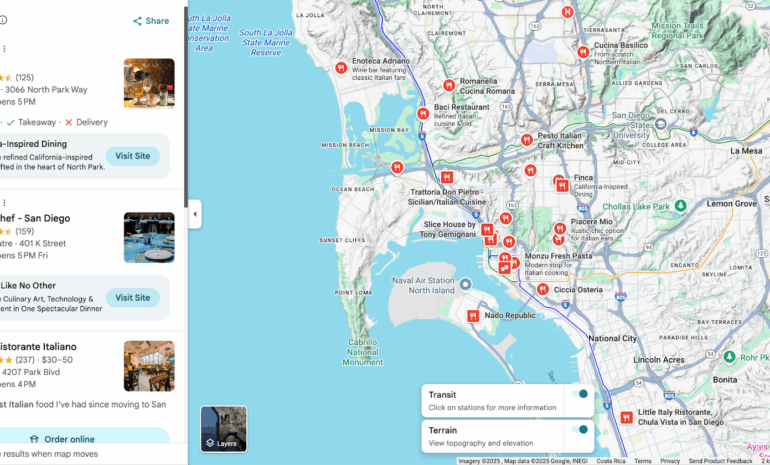Open more options above the North Park Way listing
Image resolution: width=770 pixels, height=465 pixels.
tap(4, 49)
